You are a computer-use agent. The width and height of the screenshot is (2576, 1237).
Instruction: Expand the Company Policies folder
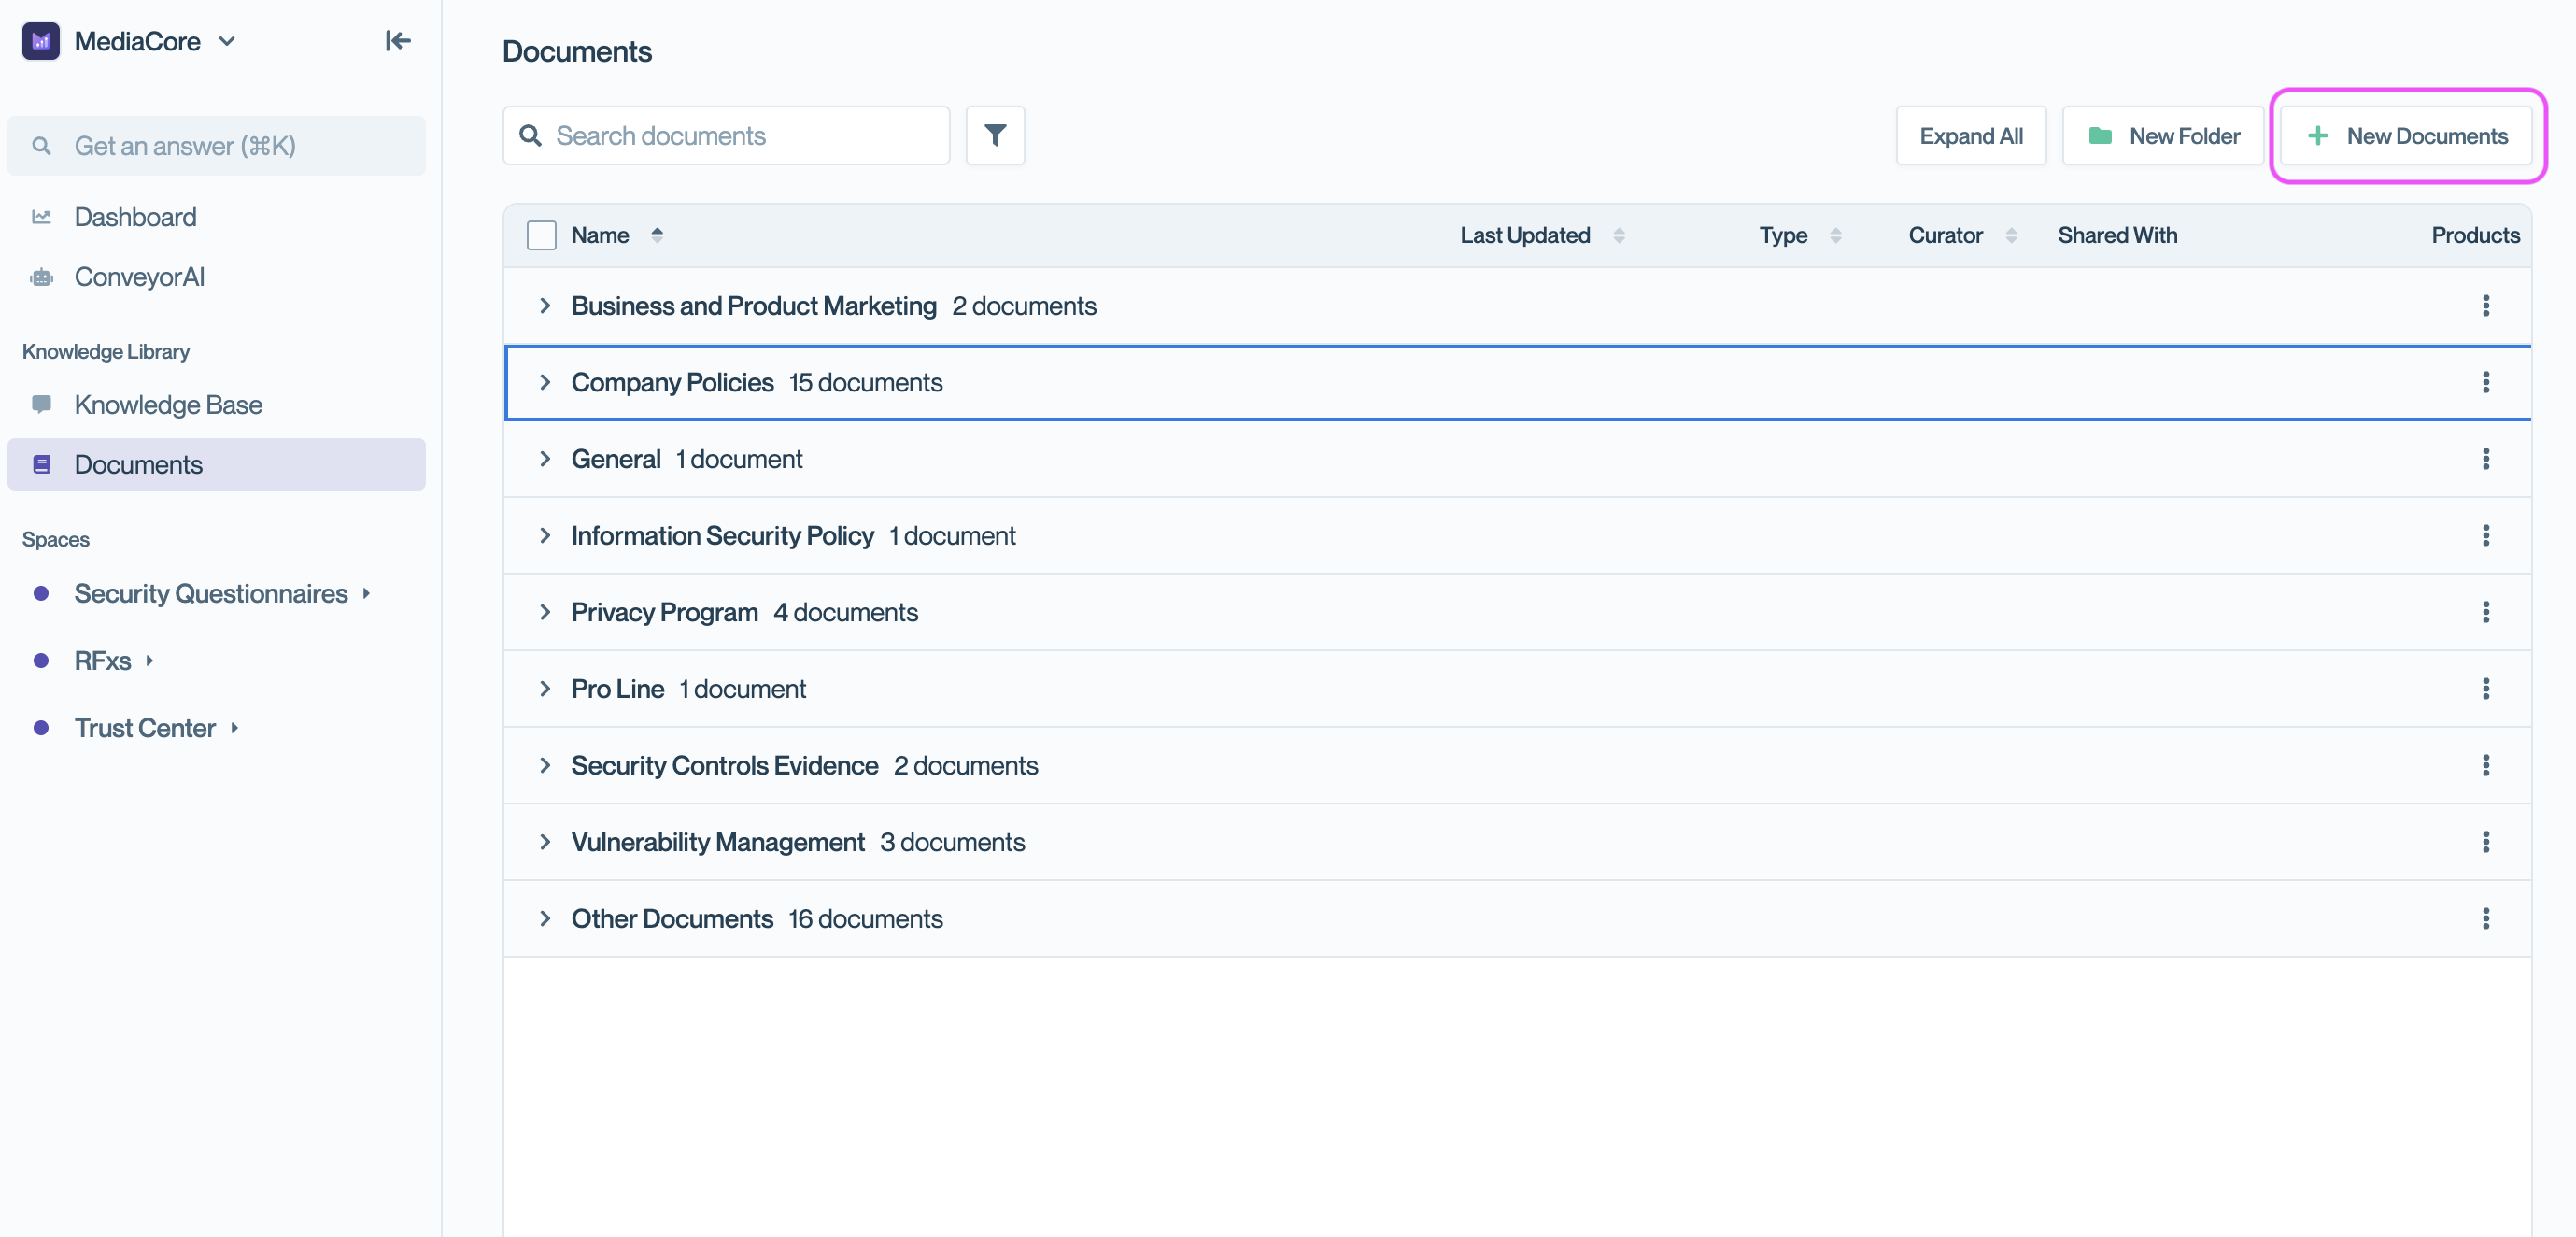(546, 382)
